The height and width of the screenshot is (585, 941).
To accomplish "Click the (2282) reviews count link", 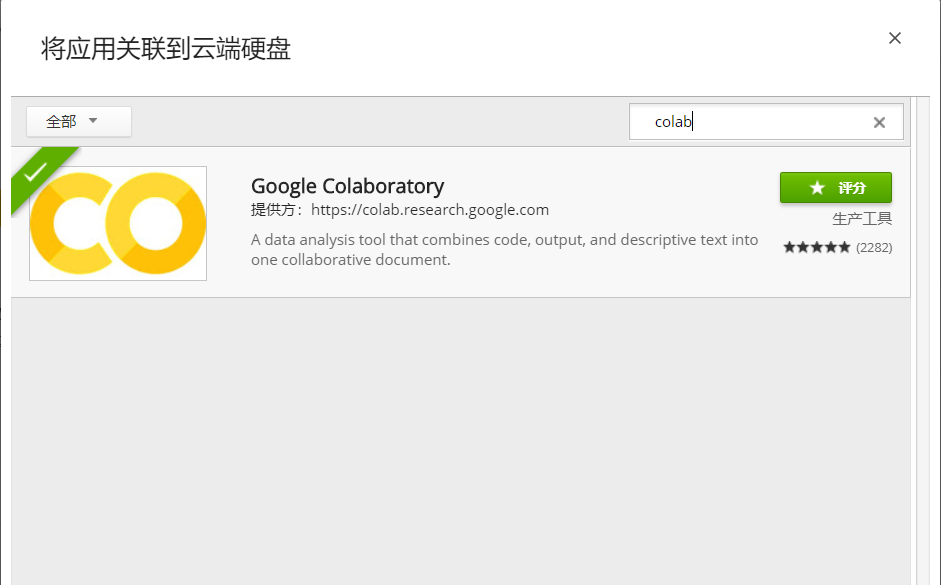I will coord(874,247).
